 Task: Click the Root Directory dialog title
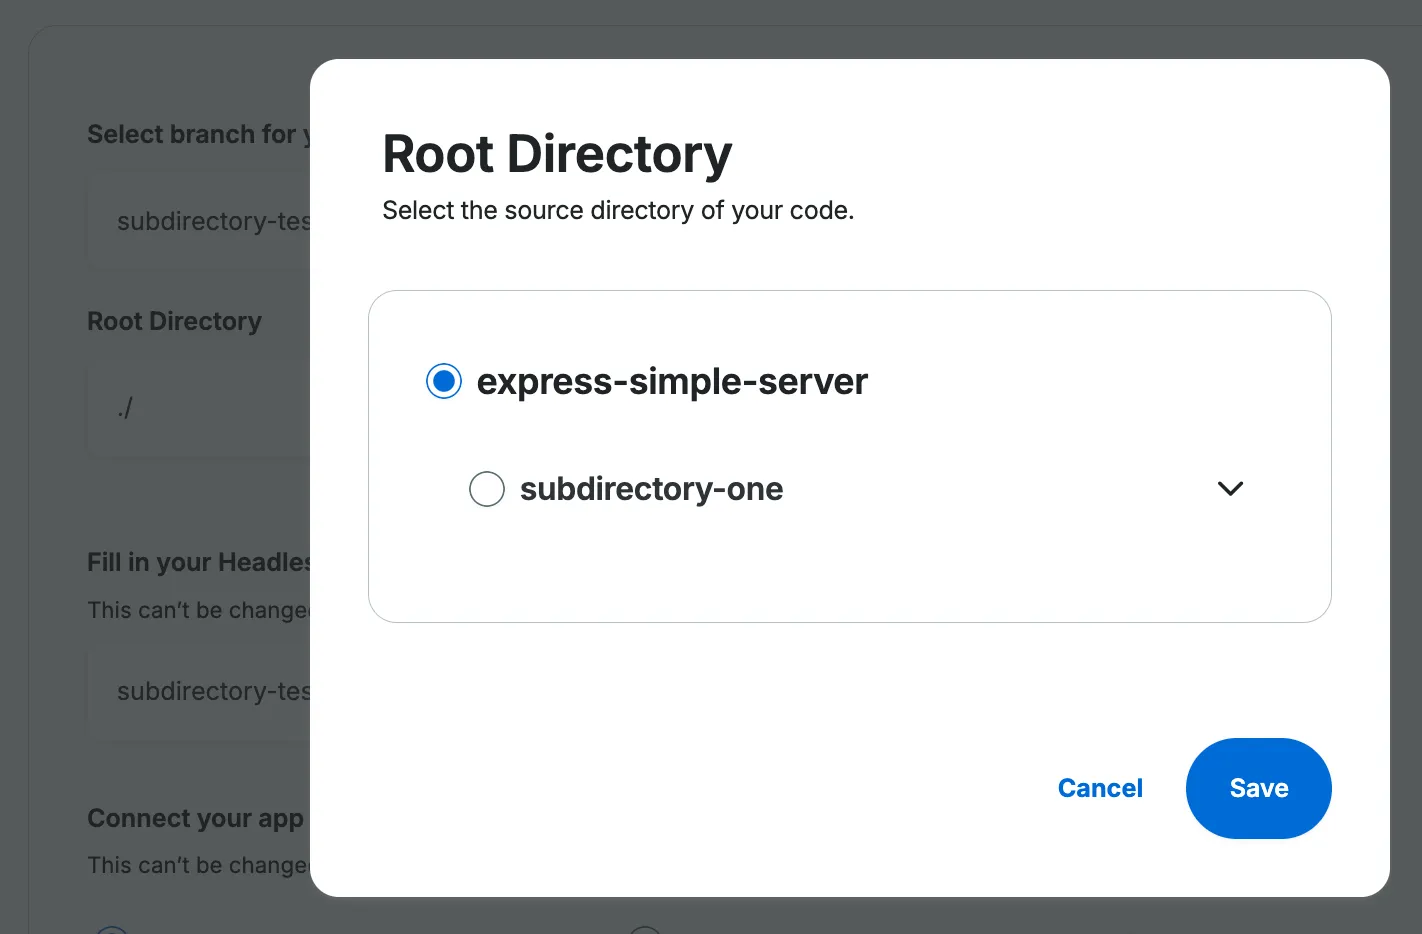557,152
